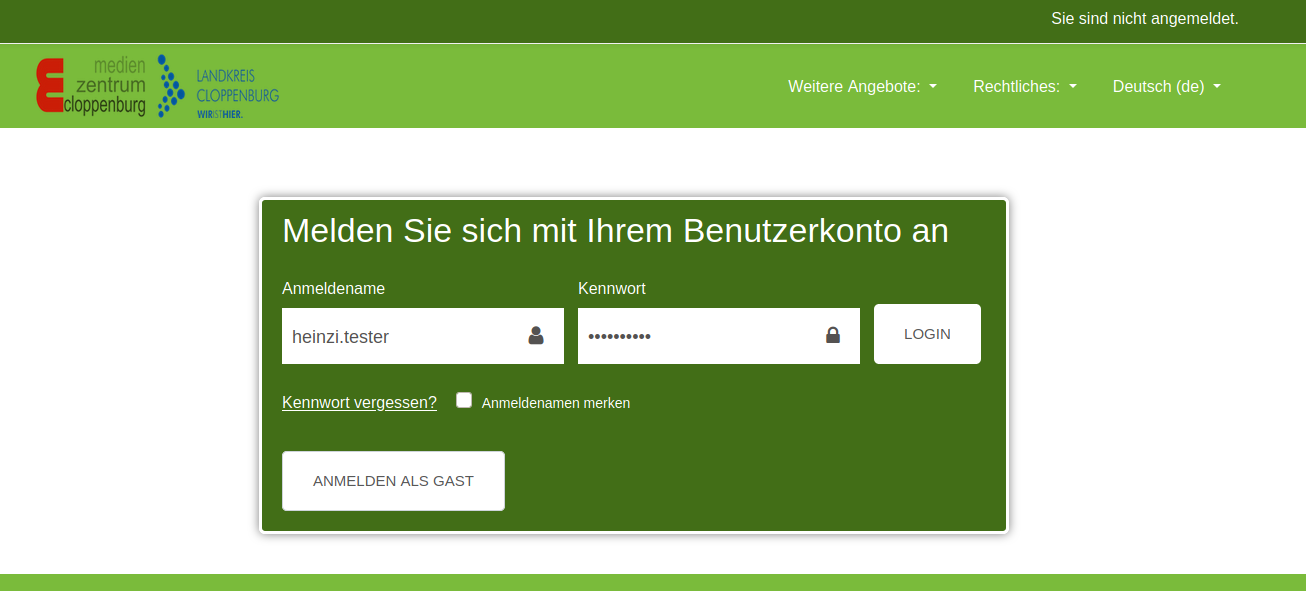The height and width of the screenshot is (591, 1306).
Task: Click the Anmelden als Gast button
Action: 393,481
